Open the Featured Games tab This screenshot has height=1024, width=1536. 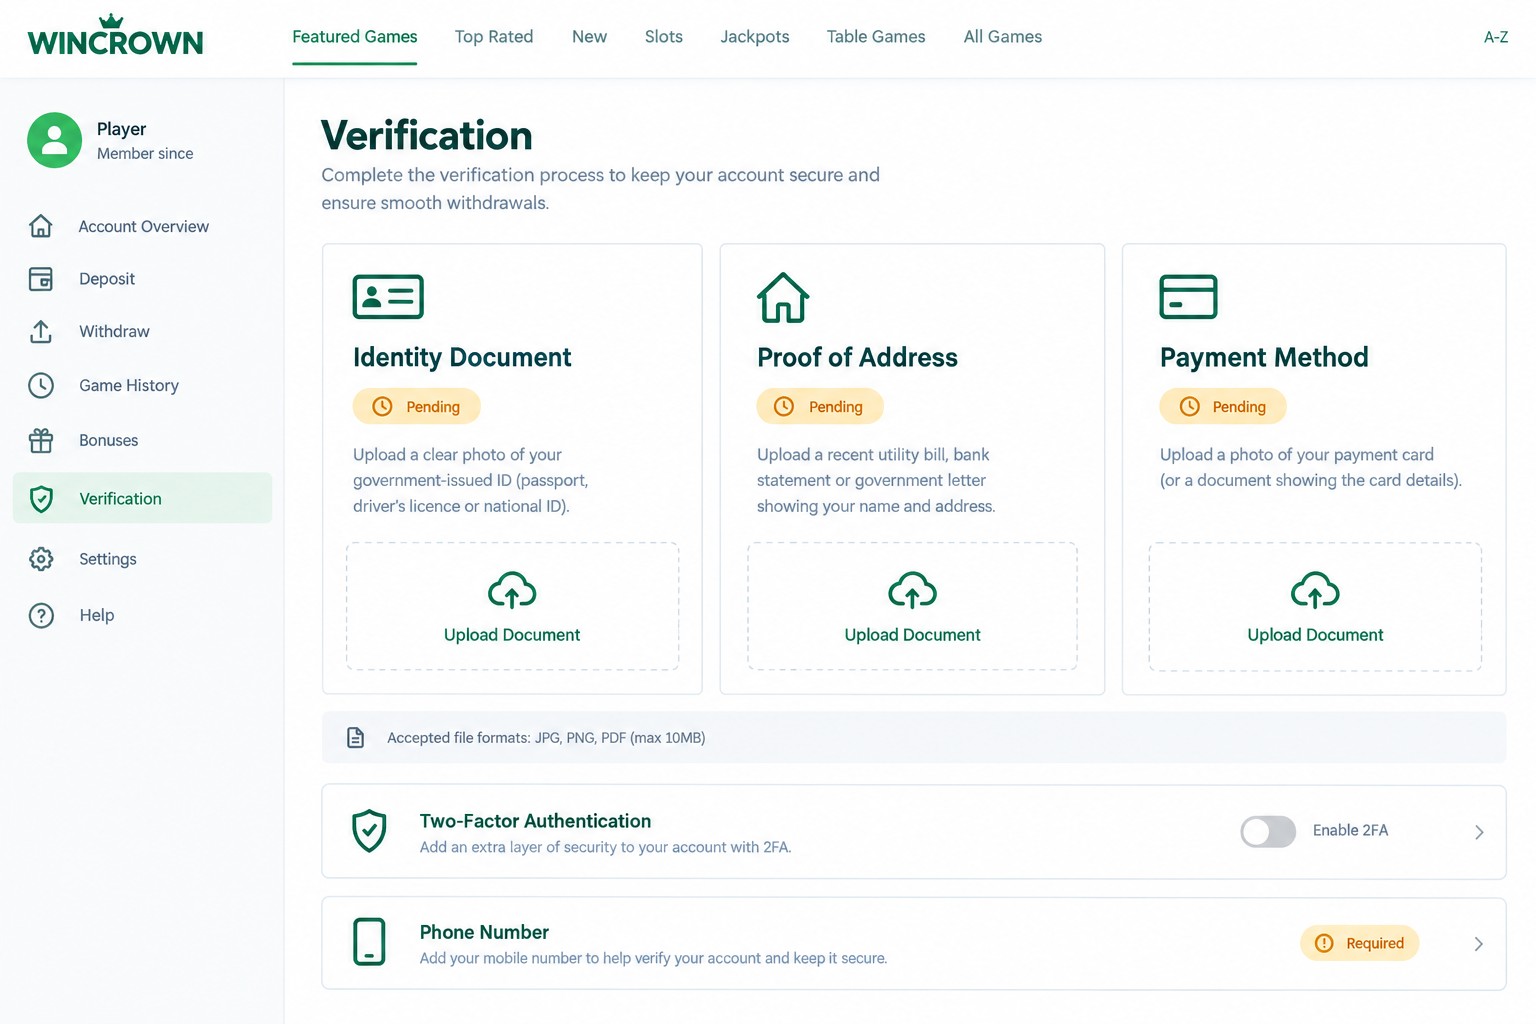[x=355, y=37]
